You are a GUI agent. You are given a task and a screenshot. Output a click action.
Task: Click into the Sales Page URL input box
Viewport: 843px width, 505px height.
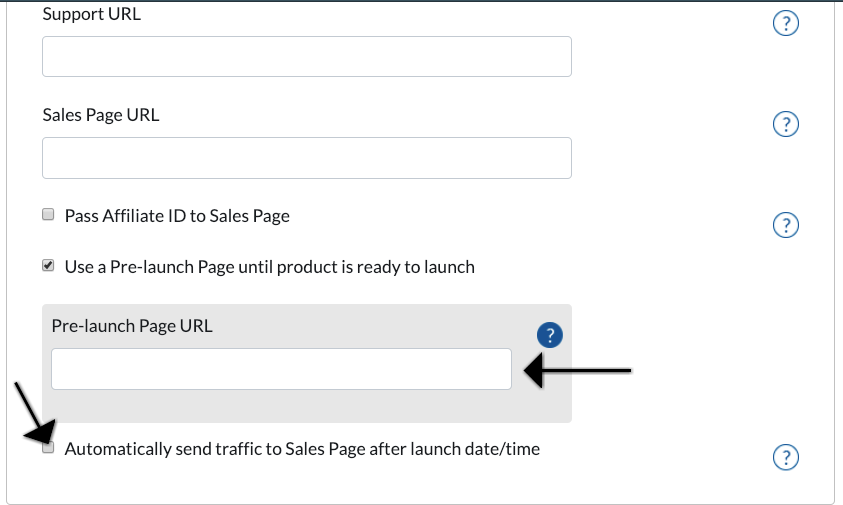pyautogui.click(x=307, y=158)
